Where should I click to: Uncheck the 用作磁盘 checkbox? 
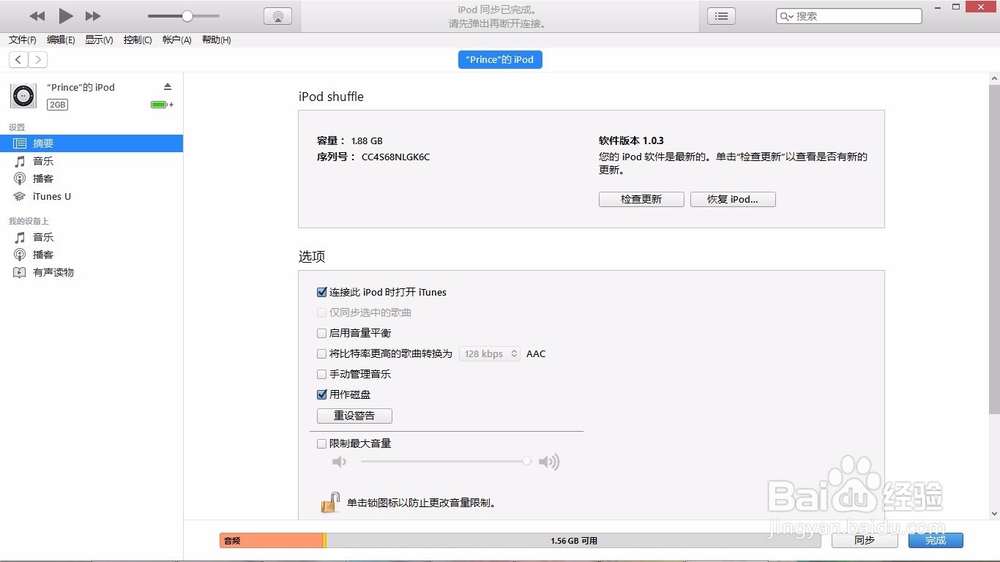point(321,394)
